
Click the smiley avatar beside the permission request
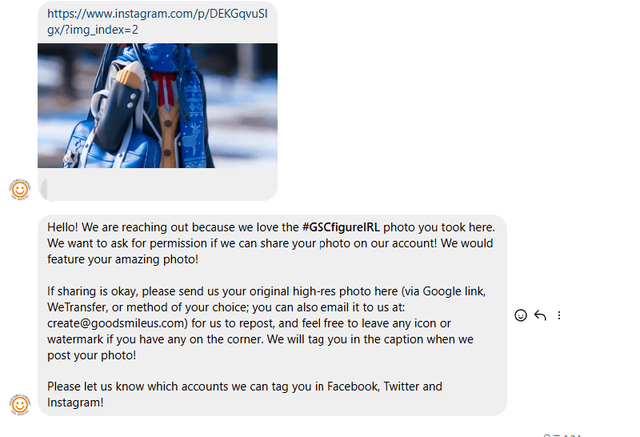click(x=19, y=404)
